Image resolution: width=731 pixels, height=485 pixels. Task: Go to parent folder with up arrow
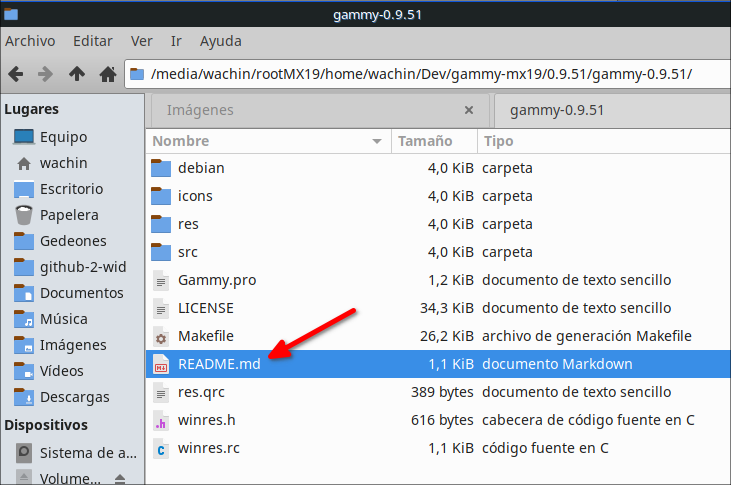[77, 74]
